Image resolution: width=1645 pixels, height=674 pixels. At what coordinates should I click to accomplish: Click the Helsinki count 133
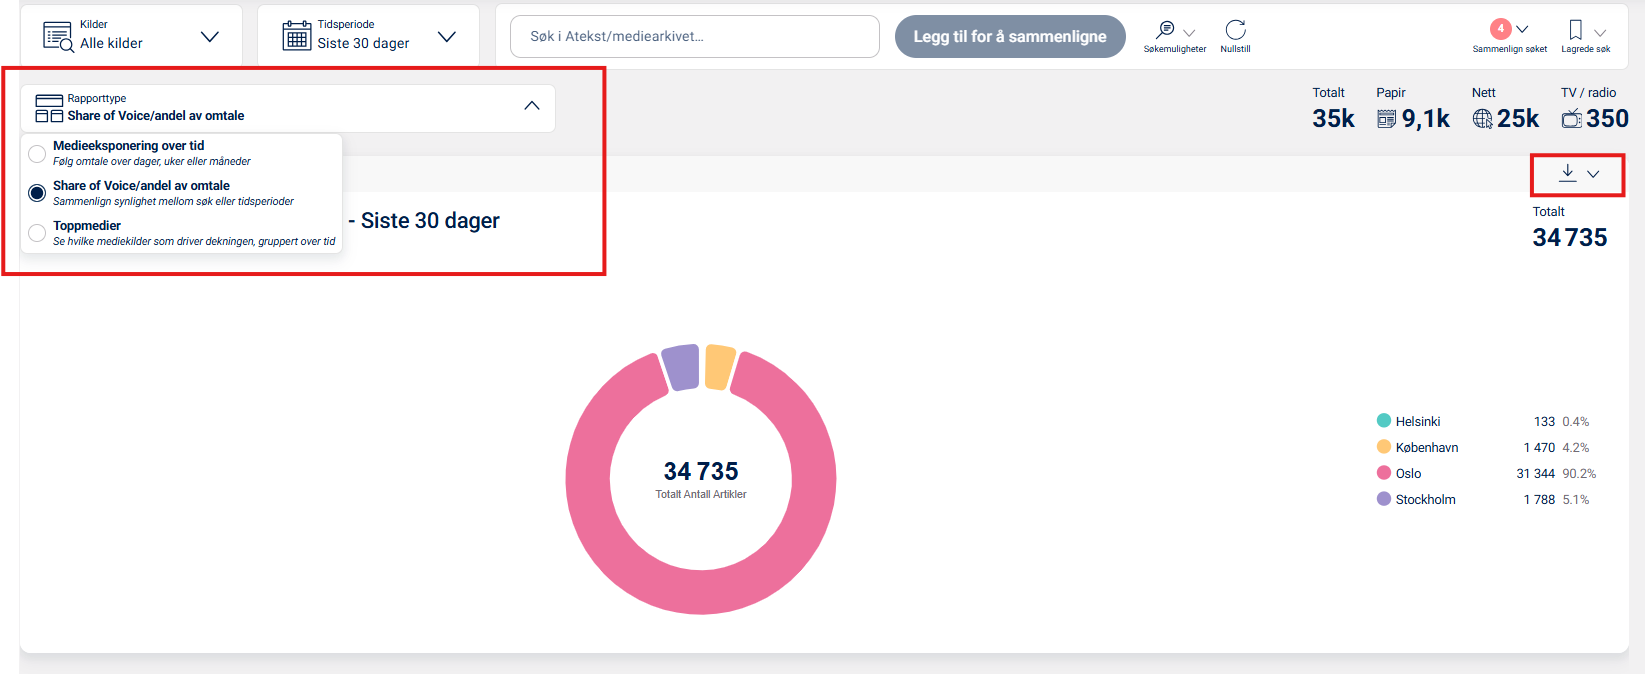click(x=1544, y=421)
